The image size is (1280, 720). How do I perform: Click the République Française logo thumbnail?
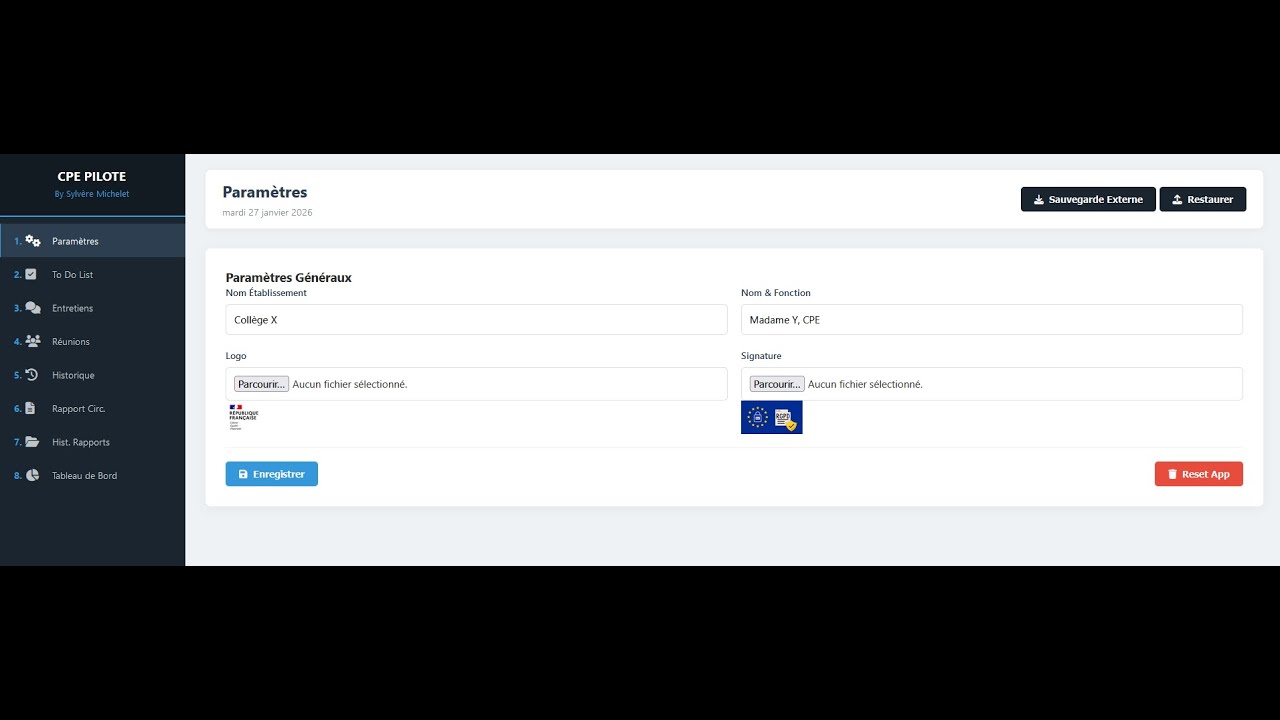[x=244, y=417]
